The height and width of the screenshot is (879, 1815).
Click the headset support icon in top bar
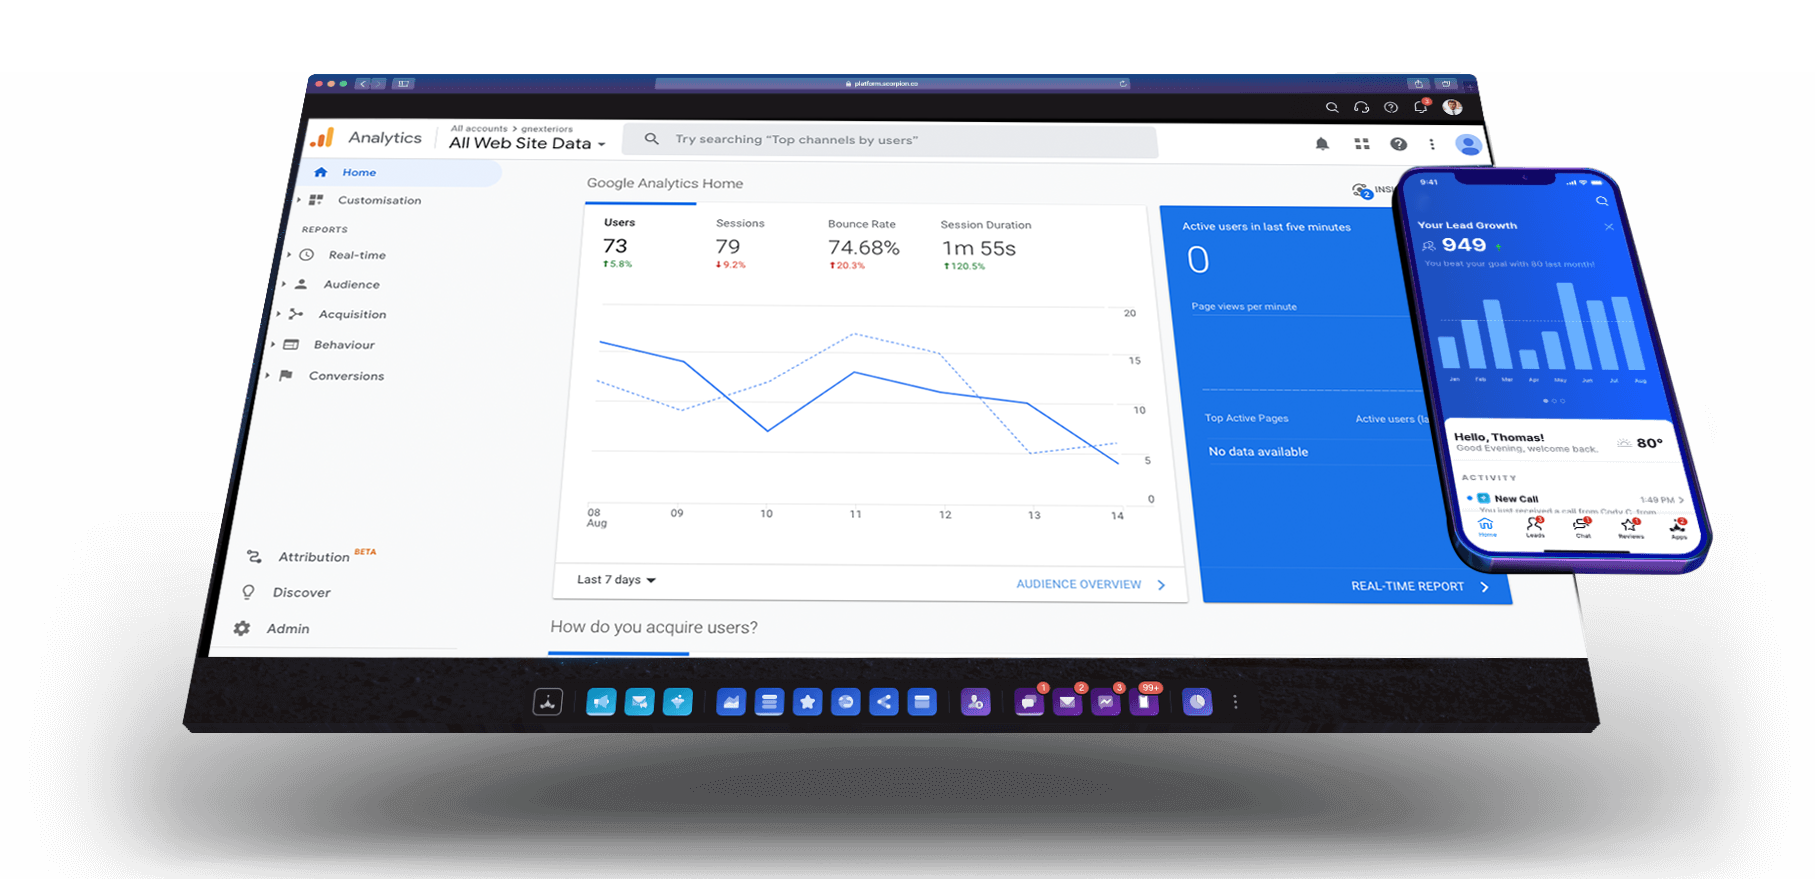point(1361,107)
